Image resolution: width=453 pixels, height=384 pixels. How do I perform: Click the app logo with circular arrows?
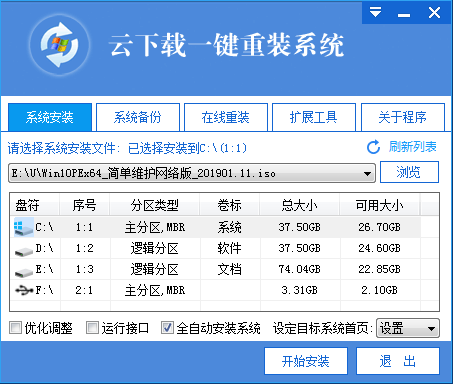tap(59, 45)
